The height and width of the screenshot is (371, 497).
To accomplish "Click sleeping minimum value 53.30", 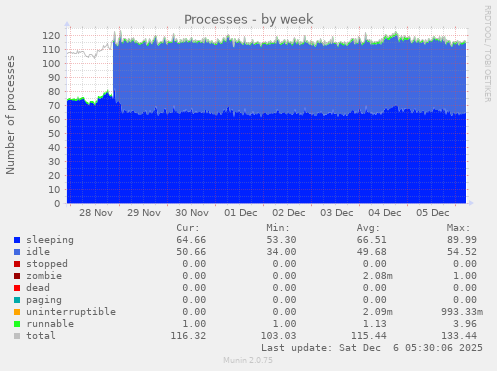I will 281,240.
